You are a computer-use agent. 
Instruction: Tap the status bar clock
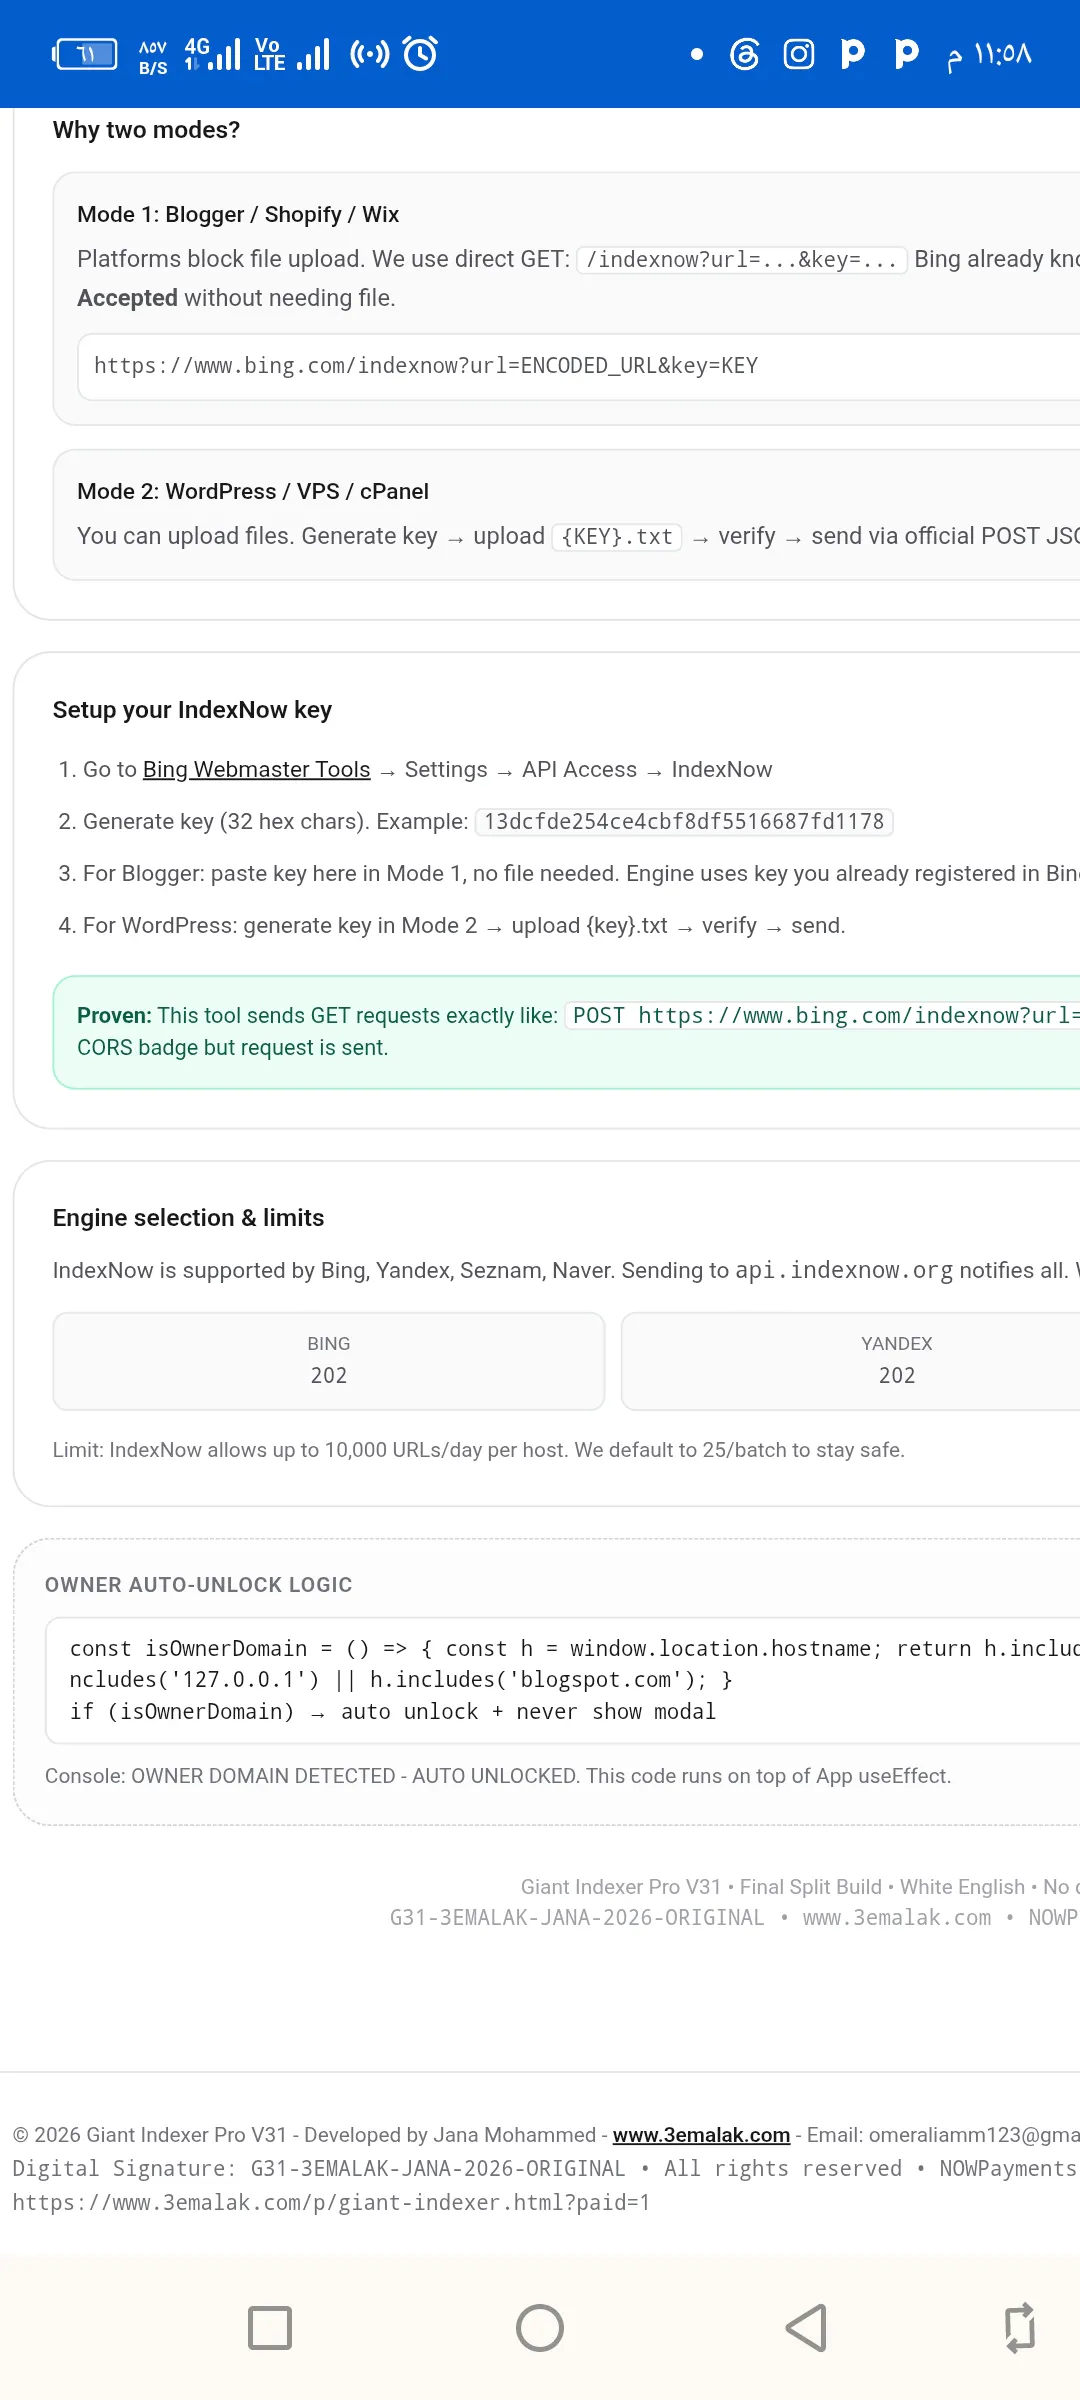click(x=990, y=54)
